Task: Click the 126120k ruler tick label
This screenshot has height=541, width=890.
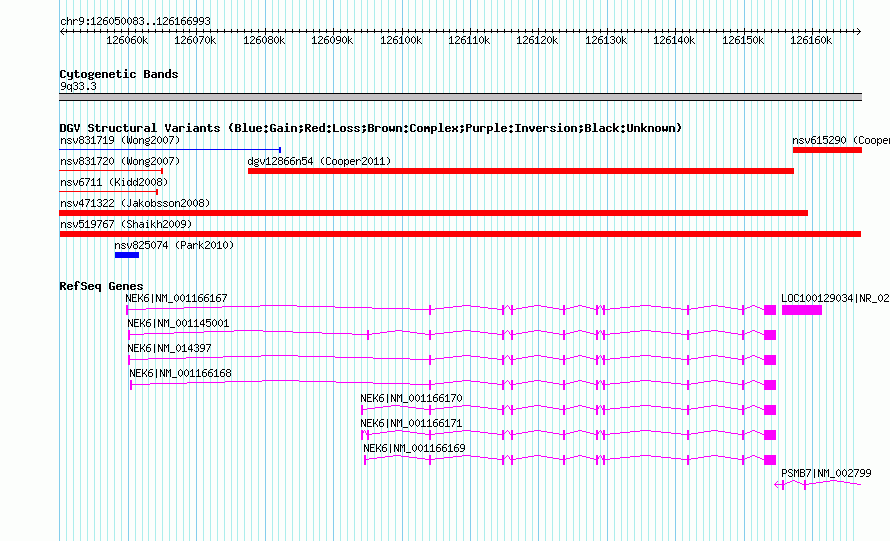Action: tap(537, 40)
